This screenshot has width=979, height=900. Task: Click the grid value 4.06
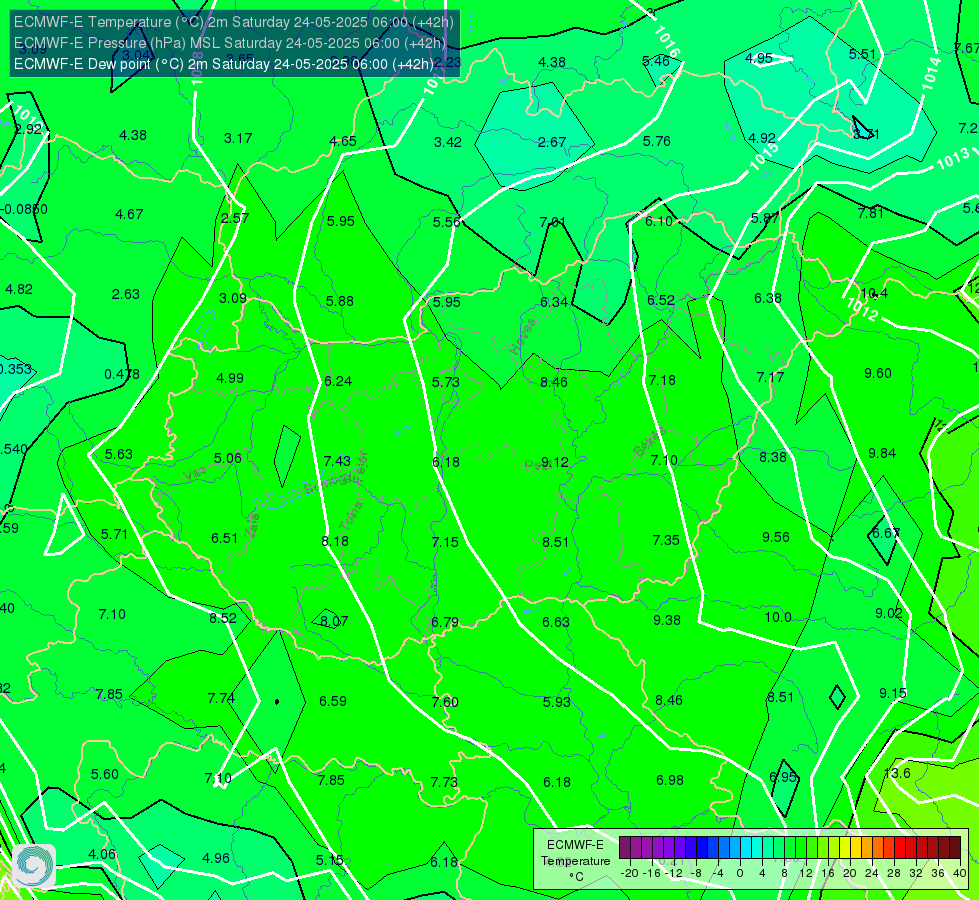click(102, 854)
